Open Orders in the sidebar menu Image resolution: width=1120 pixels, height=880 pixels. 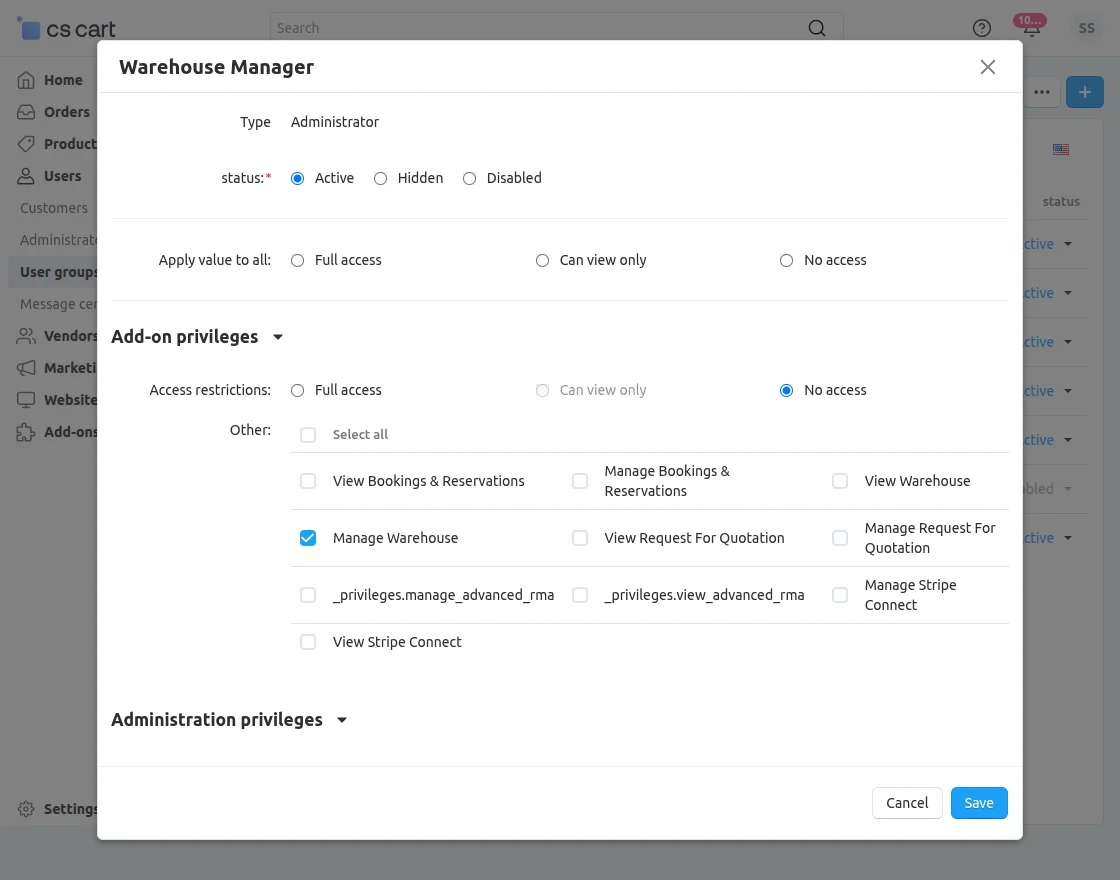pyautogui.click(x=66, y=112)
